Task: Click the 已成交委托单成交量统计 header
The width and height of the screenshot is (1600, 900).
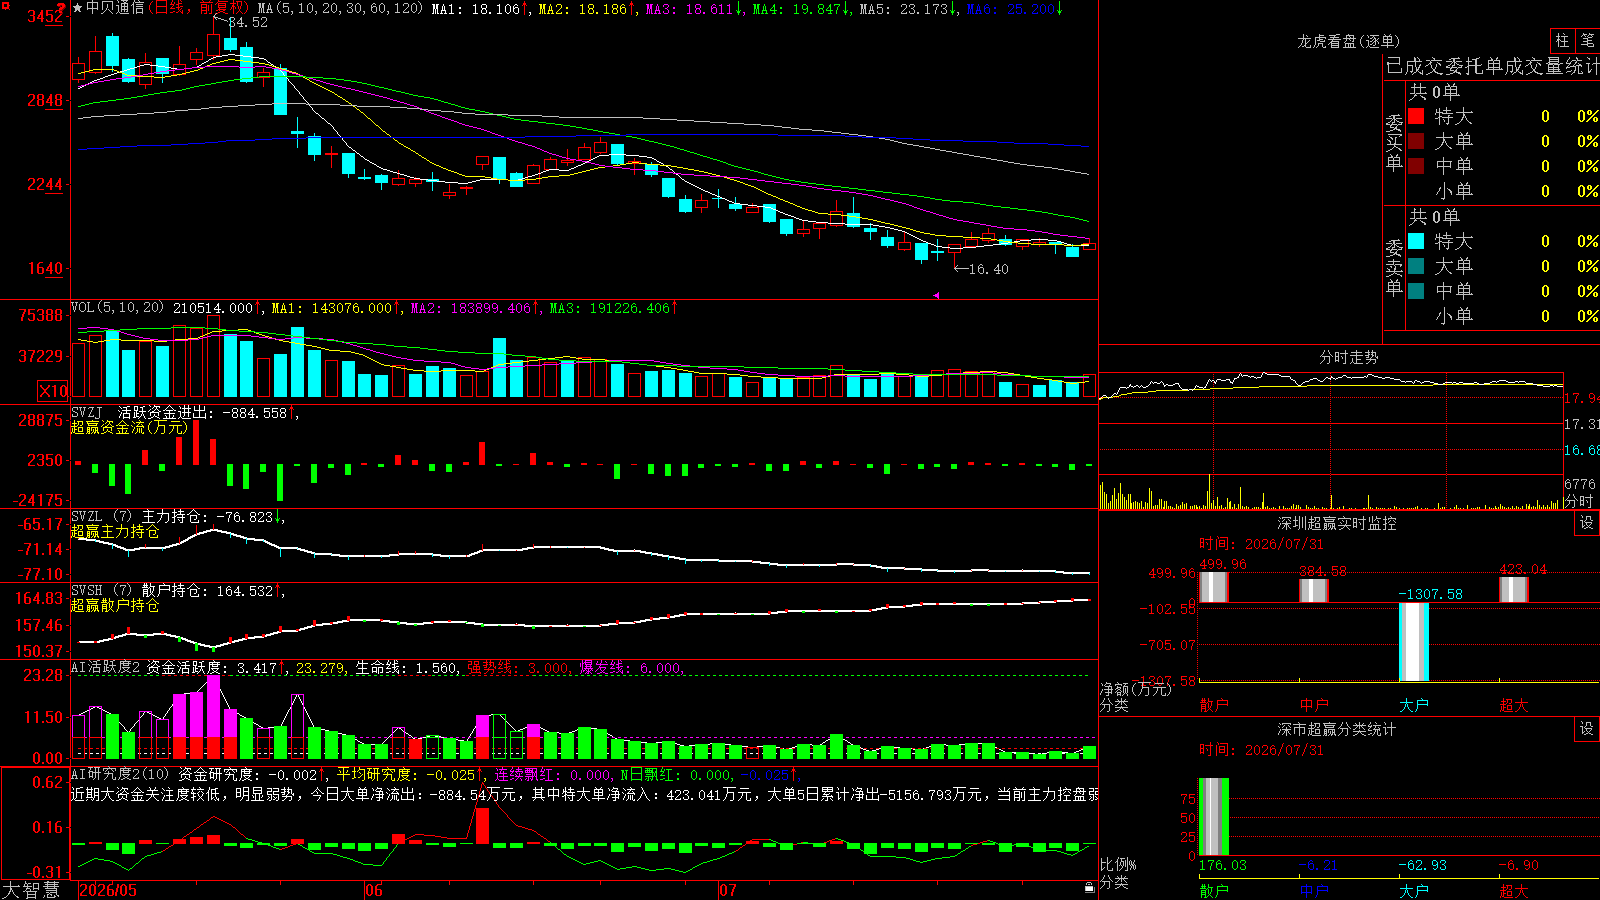Action: coord(1492,66)
